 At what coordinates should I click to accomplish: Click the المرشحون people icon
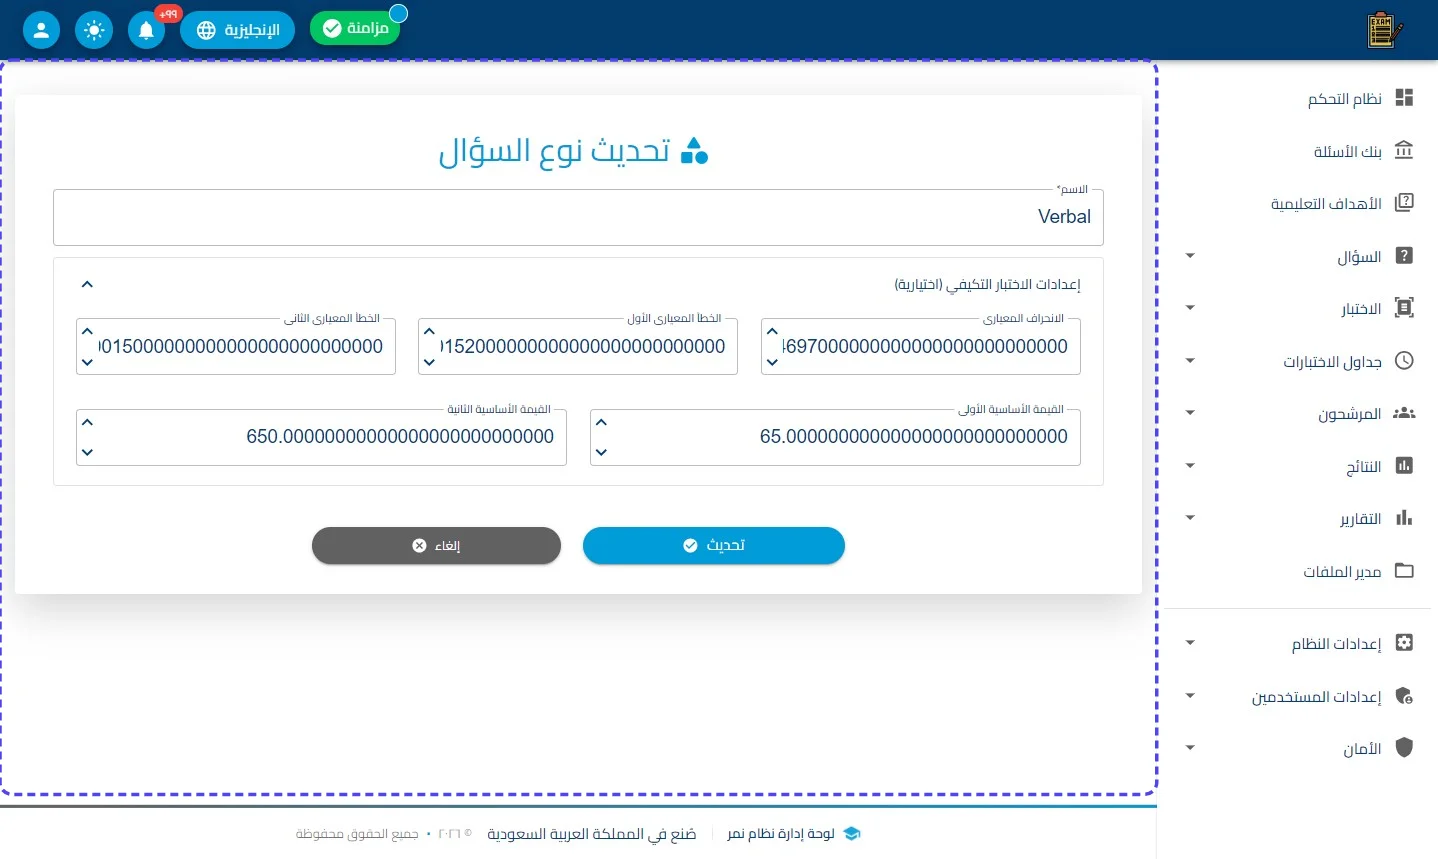[1404, 413]
